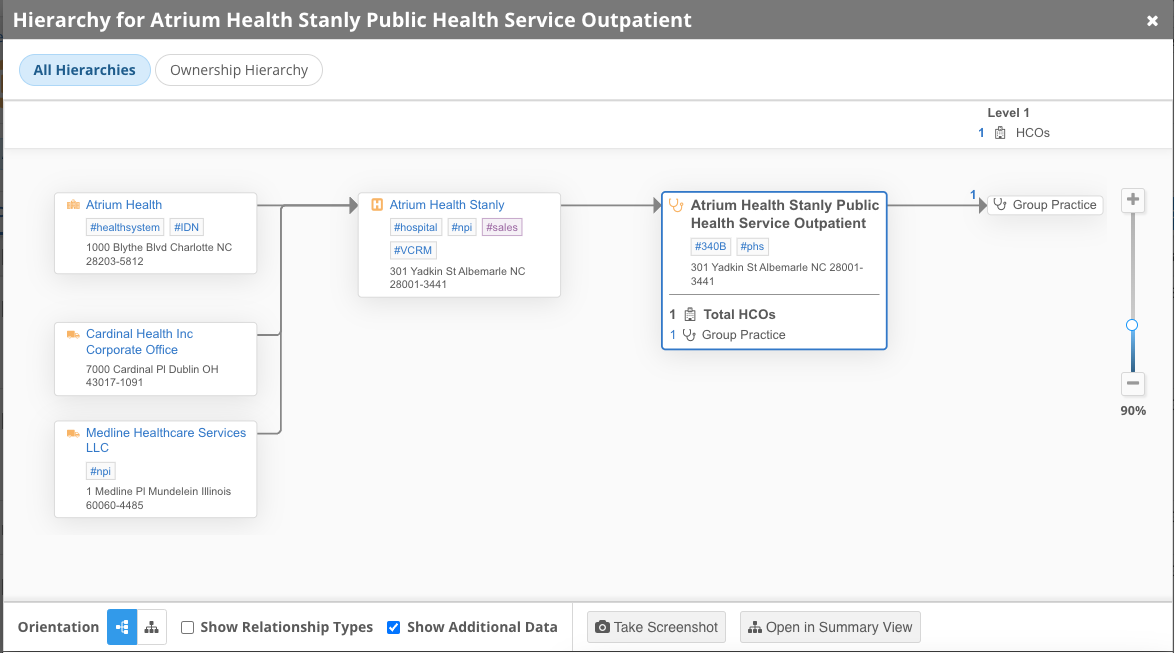Click the truck icon beside Medline Healthcare Services
Viewport: 1175px width, 653px height.
pos(73,433)
